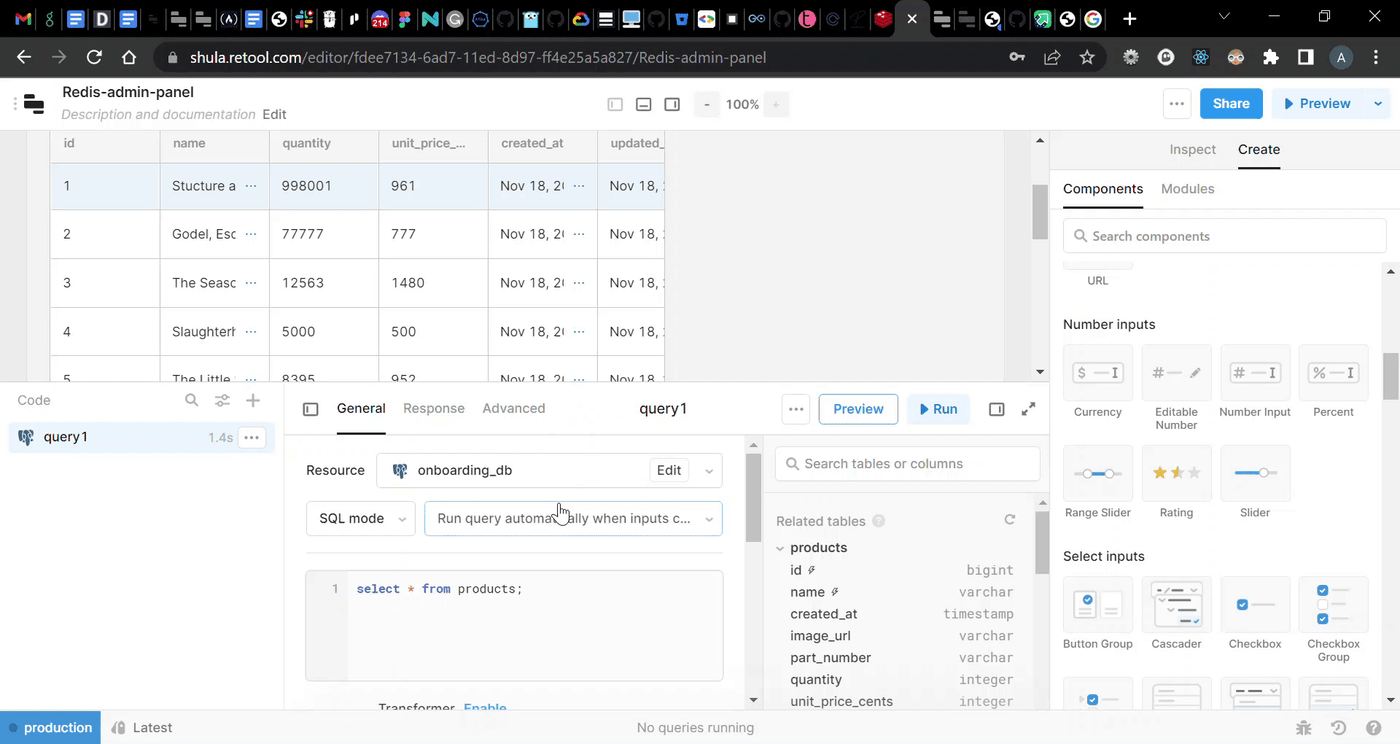
Task: Refresh the Related tables schema
Action: click(x=1009, y=520)
